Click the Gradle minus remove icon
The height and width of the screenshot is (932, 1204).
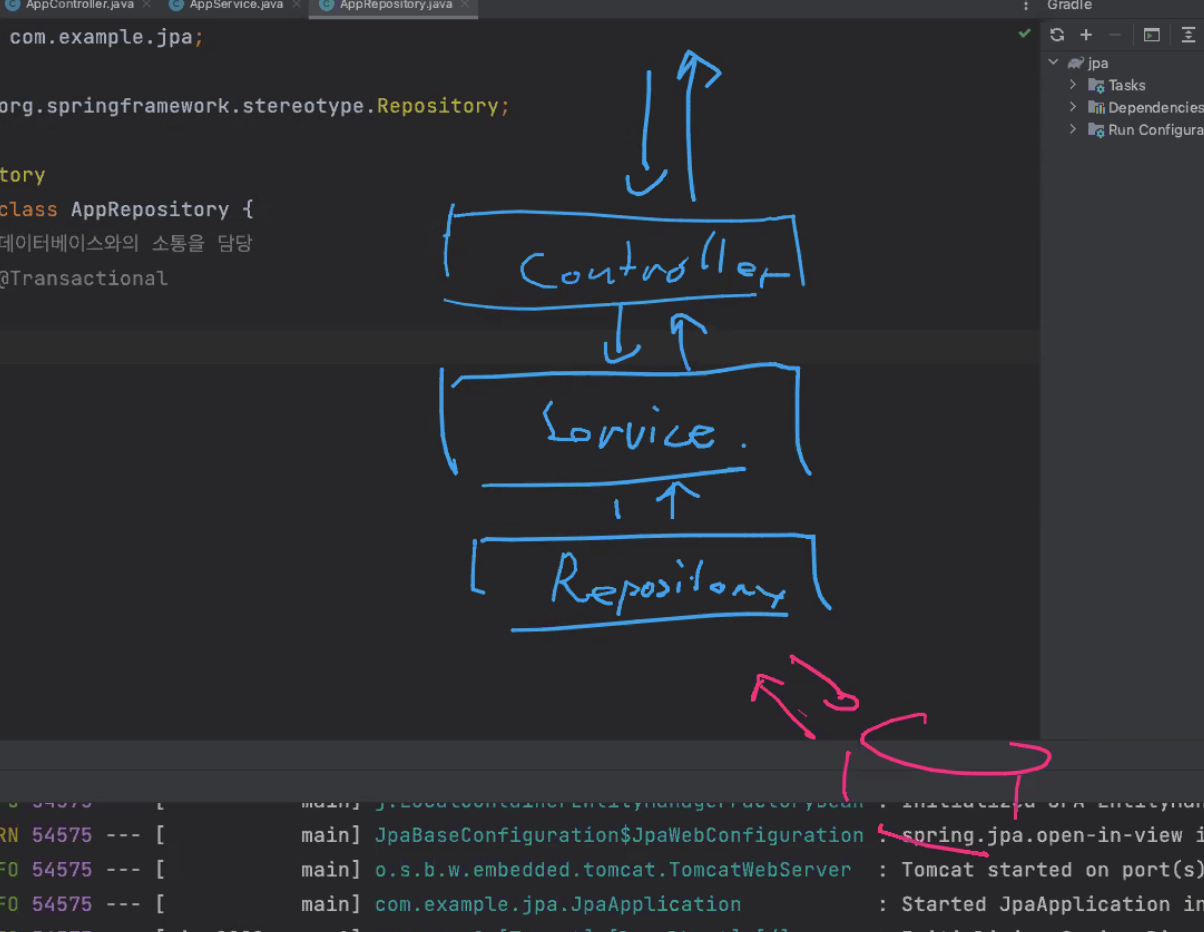(x=1116, y=35)
